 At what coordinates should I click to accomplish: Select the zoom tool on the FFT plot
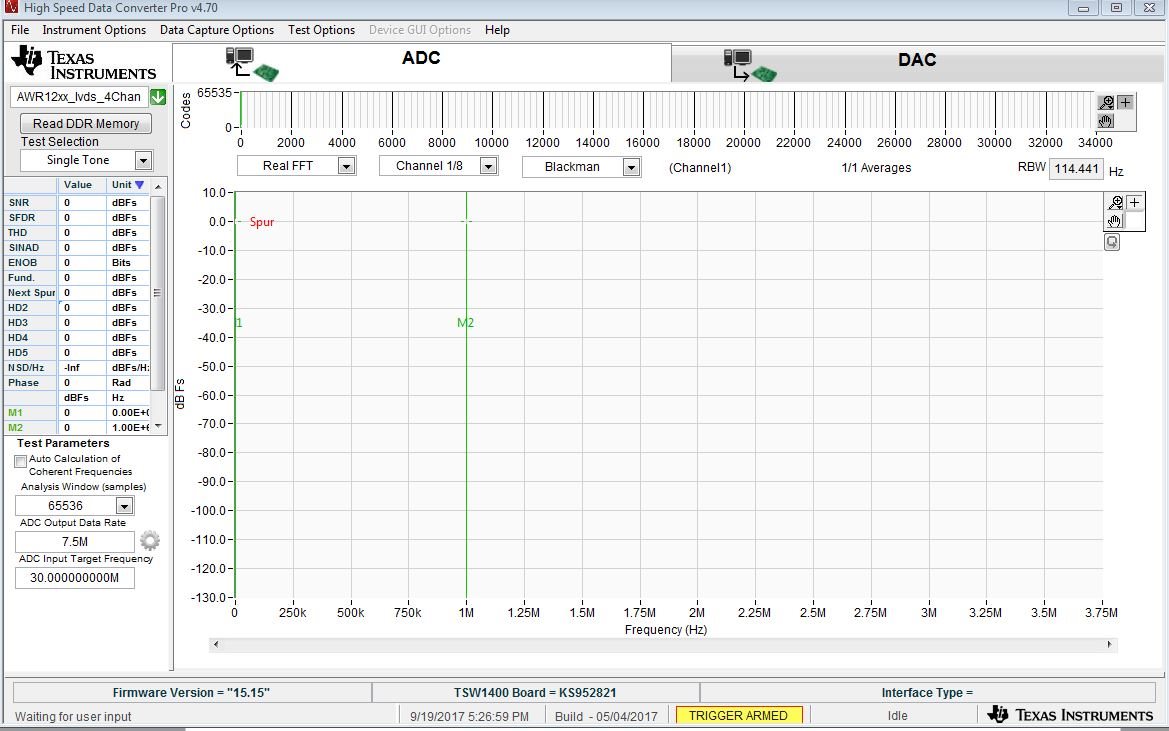pyautogui.click(x=1115, y=203)
